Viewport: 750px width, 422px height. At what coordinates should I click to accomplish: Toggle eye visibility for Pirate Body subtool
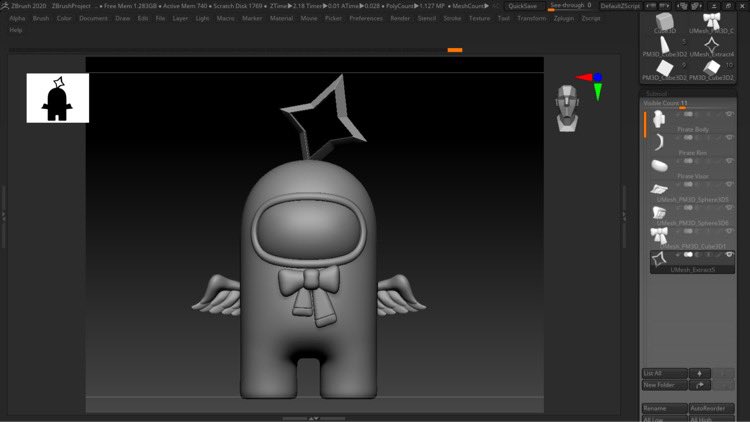pyautogui.click(x=729, y=114)
